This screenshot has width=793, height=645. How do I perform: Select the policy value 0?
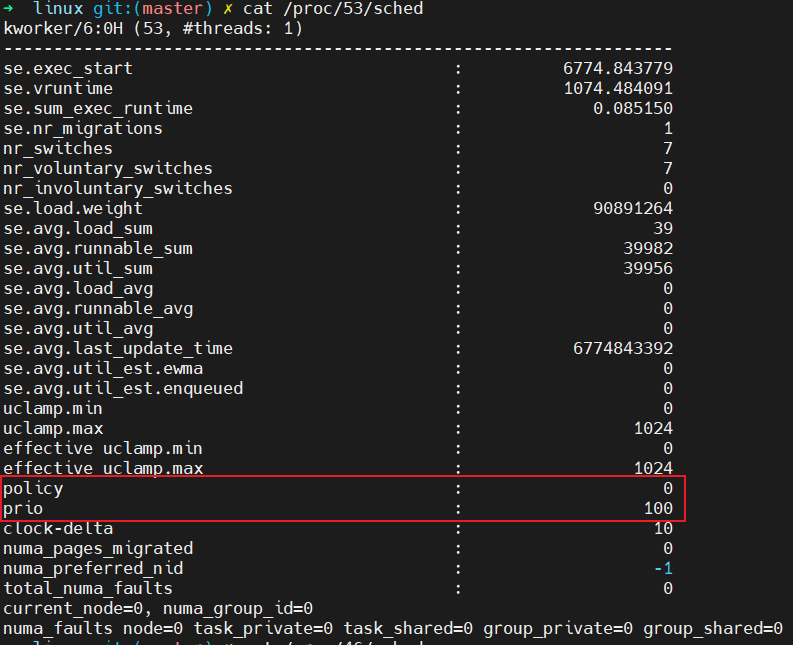pos(668,489)
